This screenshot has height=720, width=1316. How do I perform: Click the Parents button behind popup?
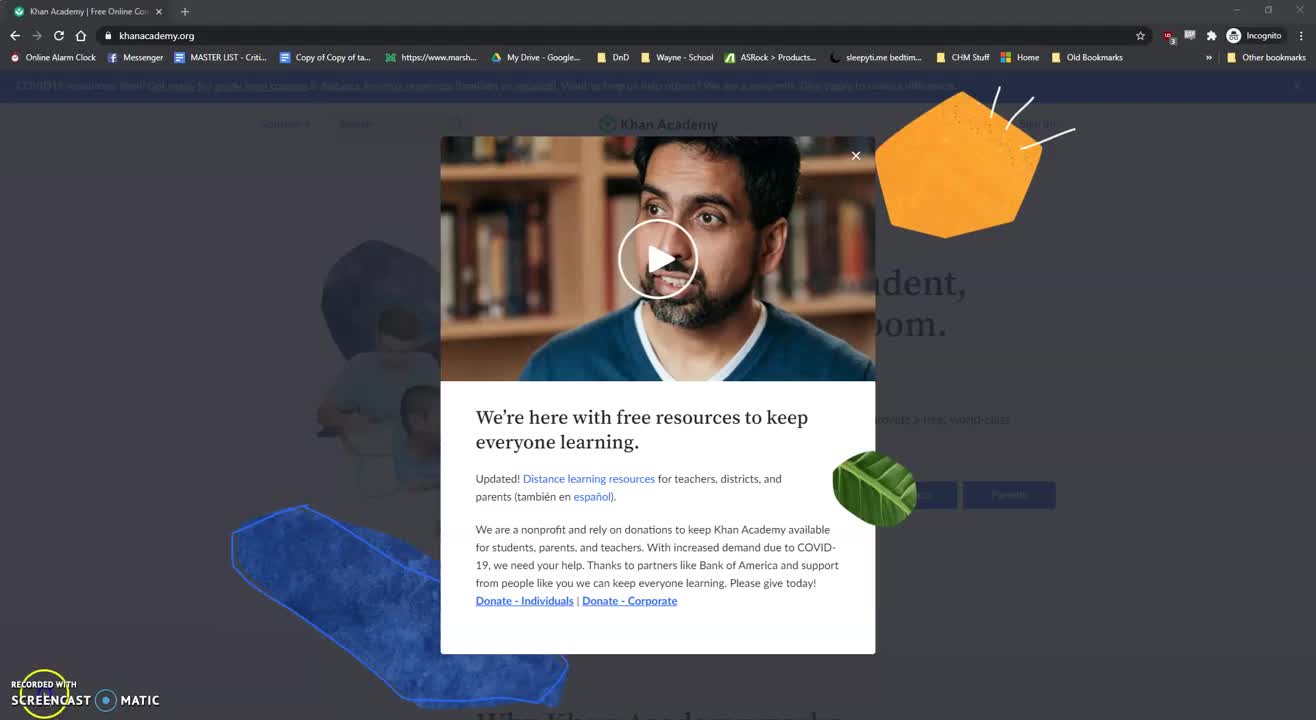click(1009, 495)
